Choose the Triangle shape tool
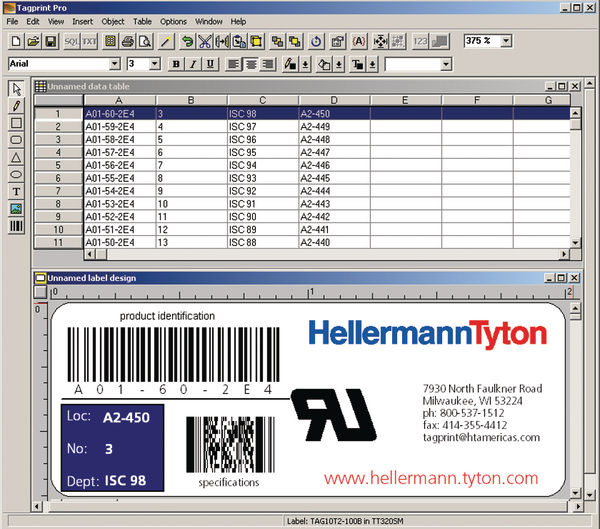The height and width of the screenshot is (529, 600). (16, 157)
